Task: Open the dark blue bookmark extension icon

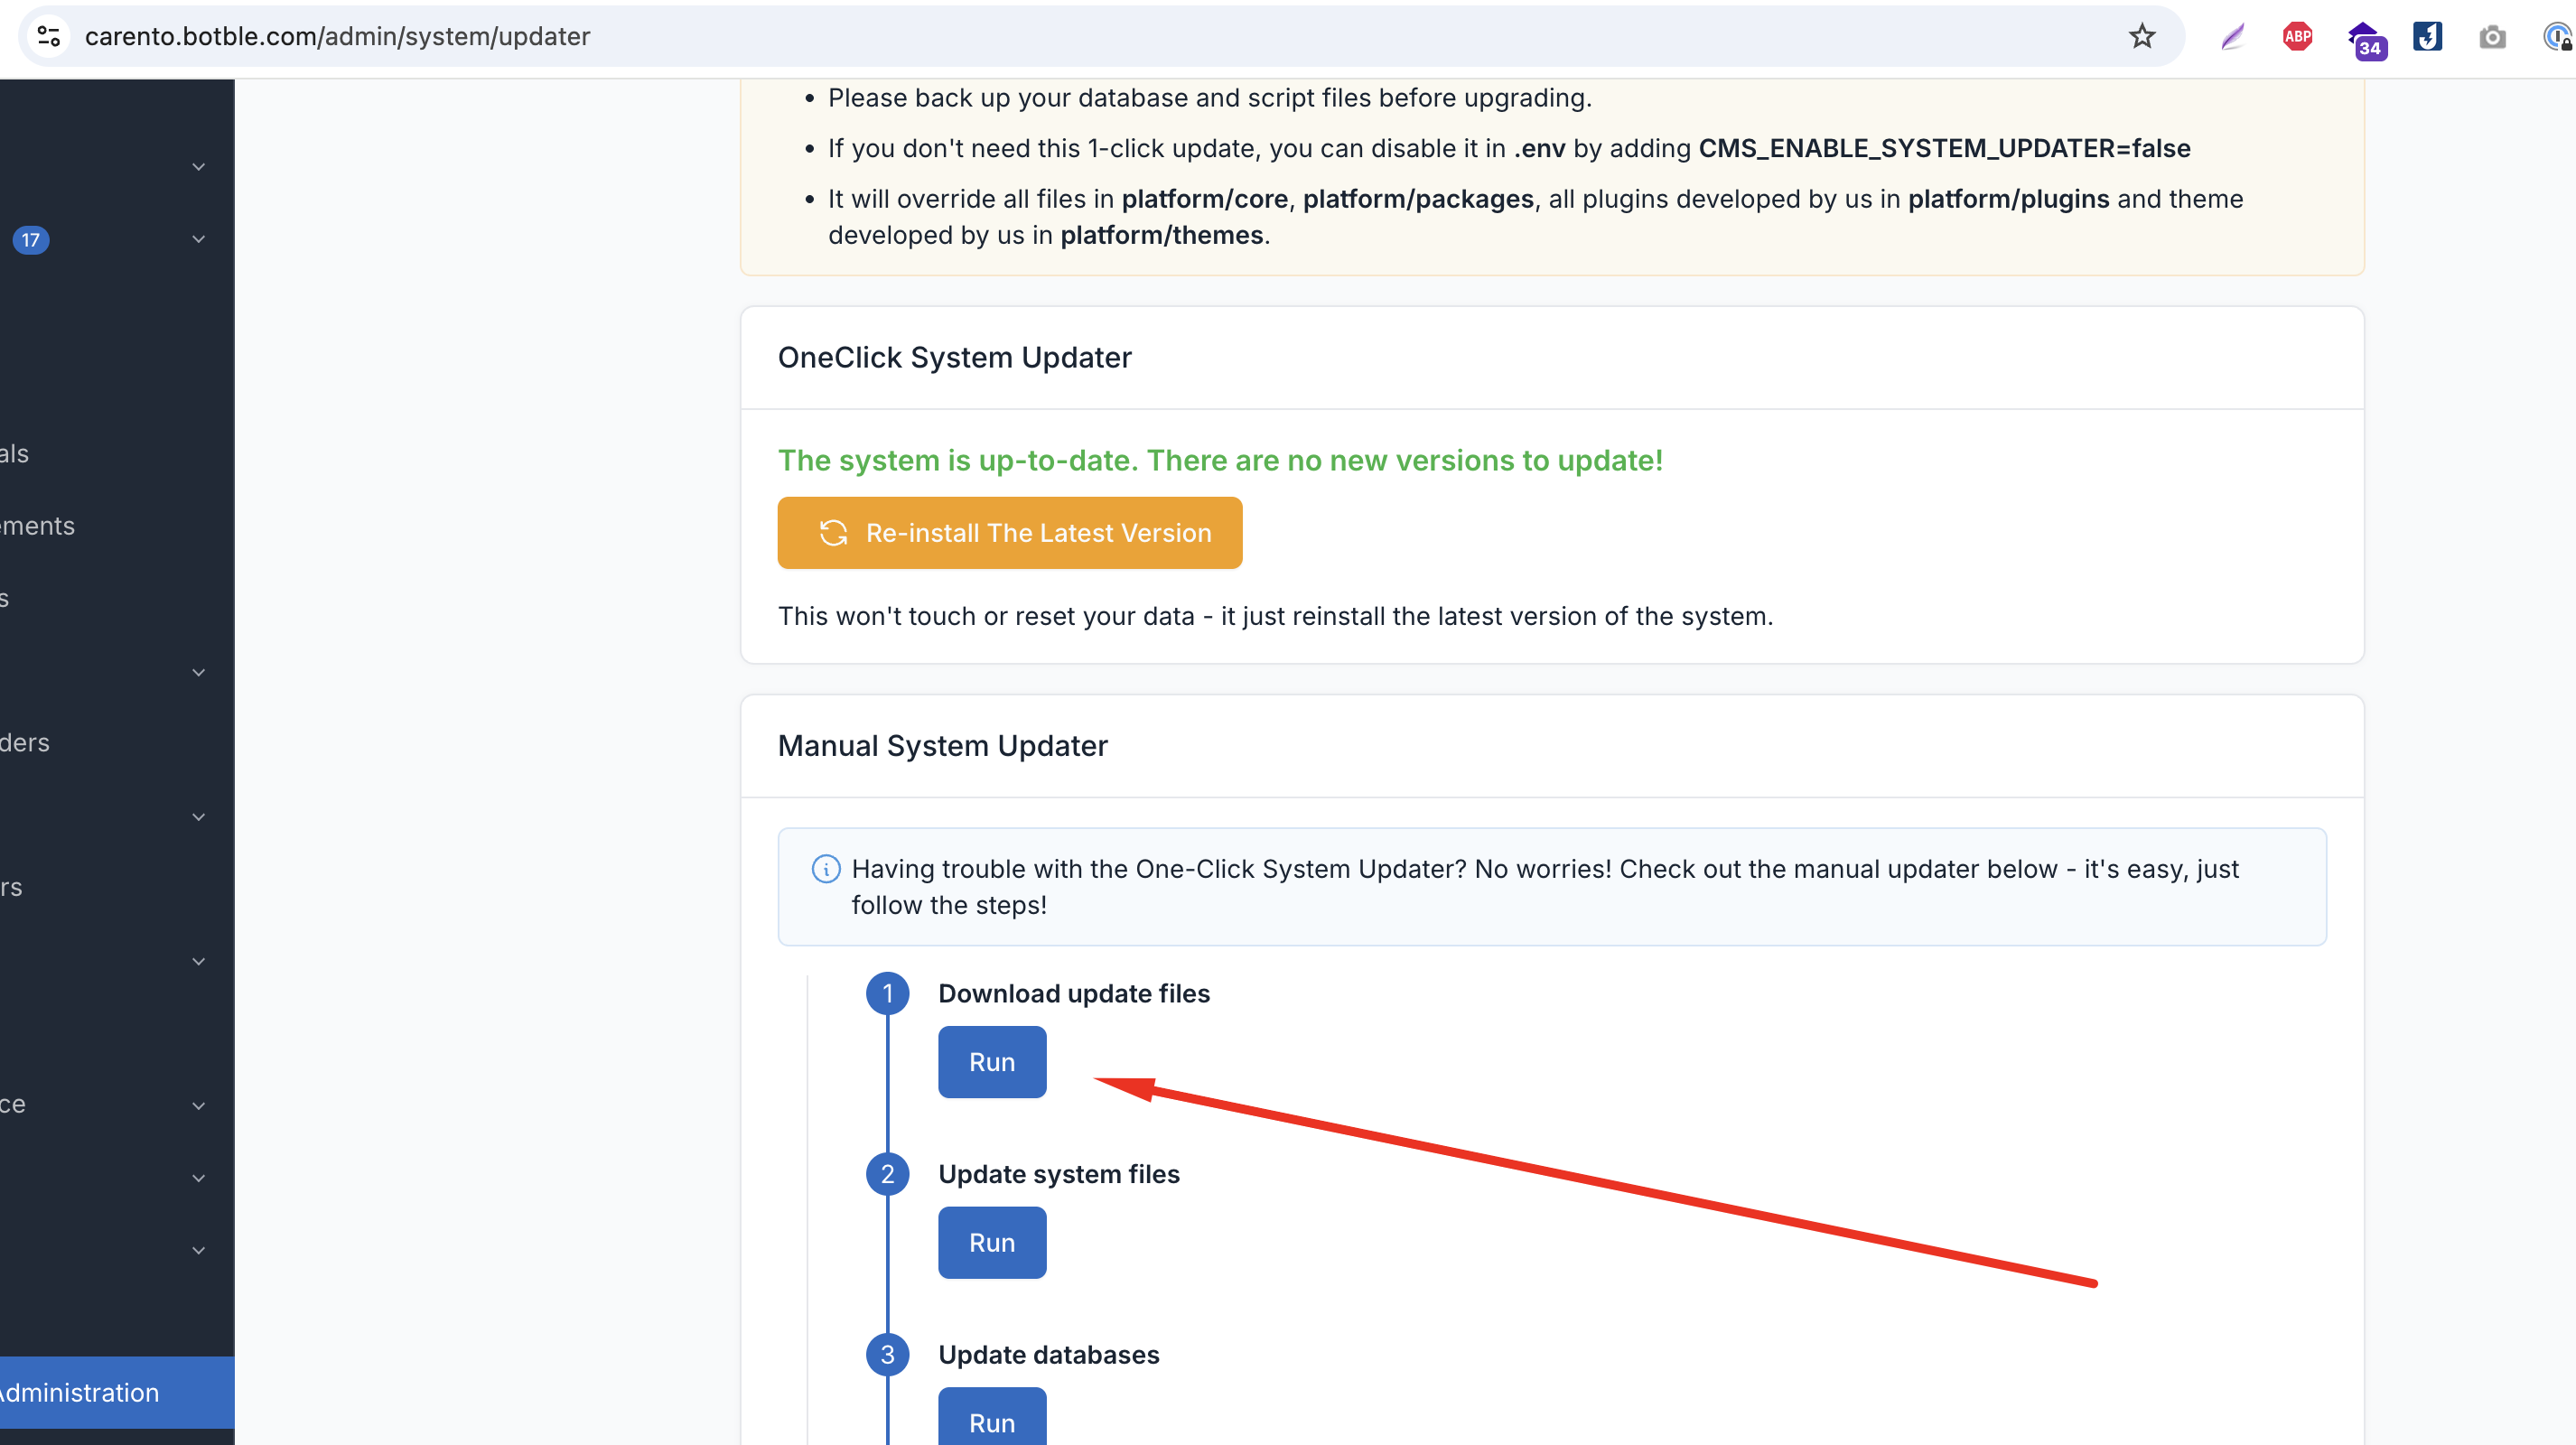Action: pyautogui.click(x=2428, y=37)
